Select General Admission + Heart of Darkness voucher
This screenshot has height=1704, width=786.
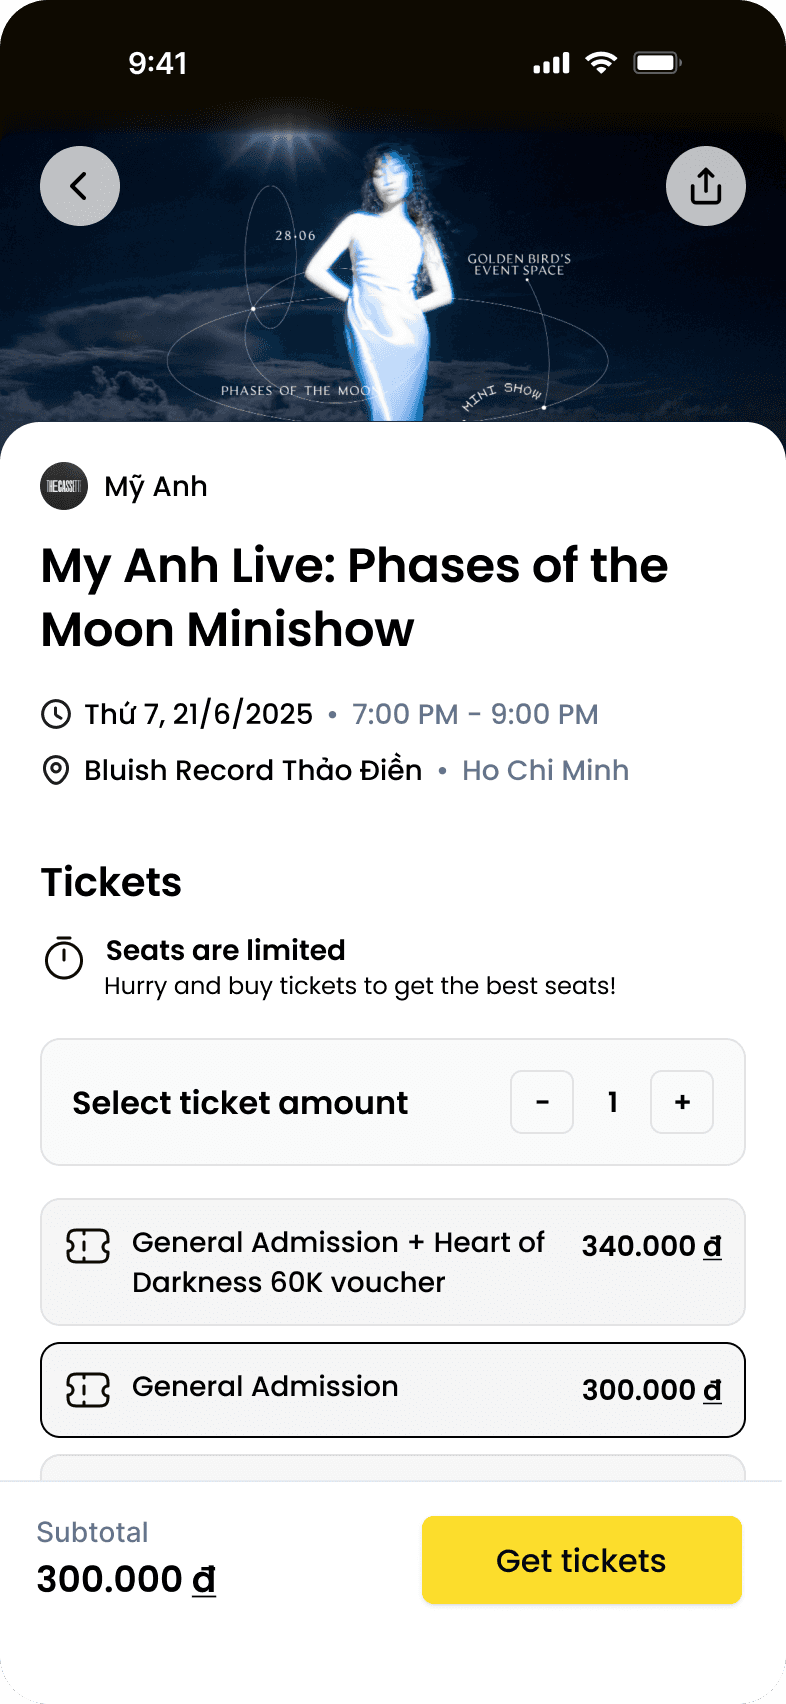coord(340,1262)
